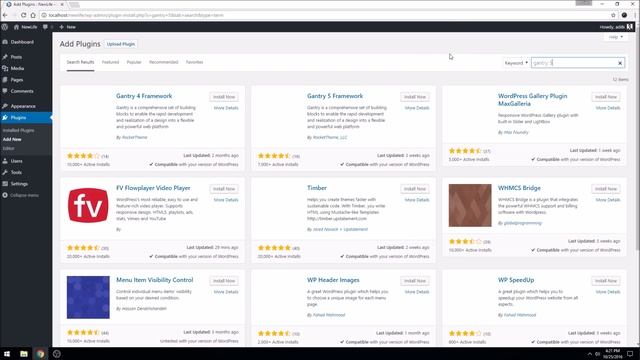Bookmark this page with the star
640x360 pixels.
tap(613, 15)
